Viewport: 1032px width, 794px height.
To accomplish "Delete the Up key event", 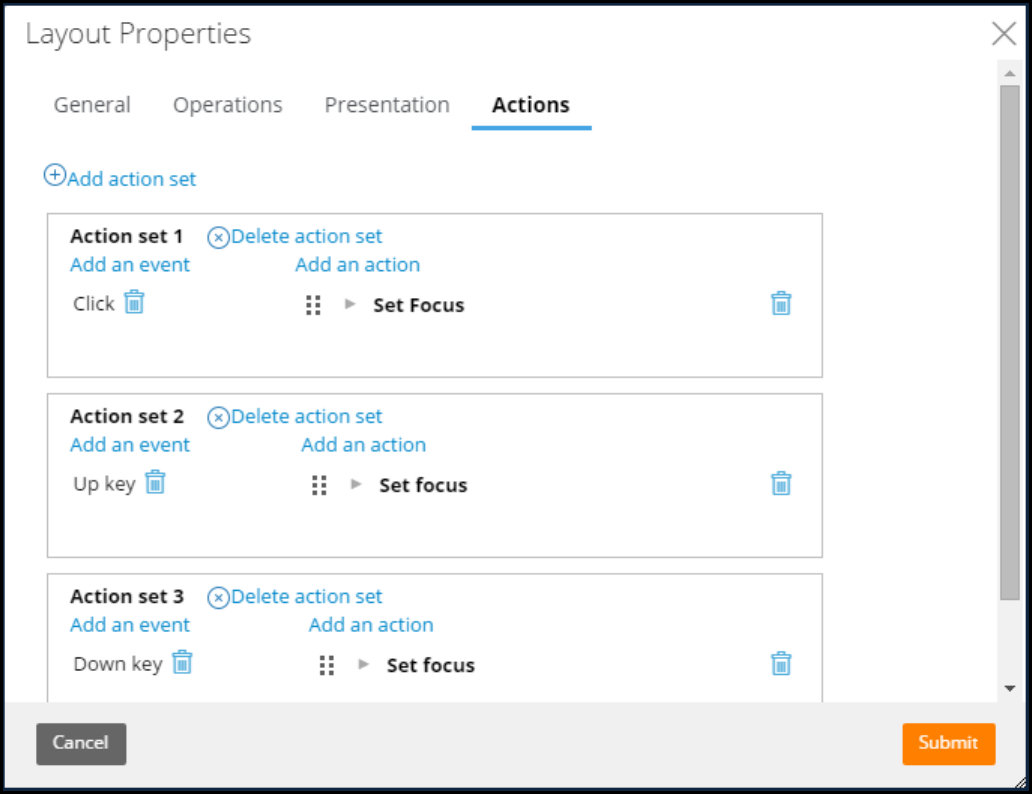I will click(155, 482).
